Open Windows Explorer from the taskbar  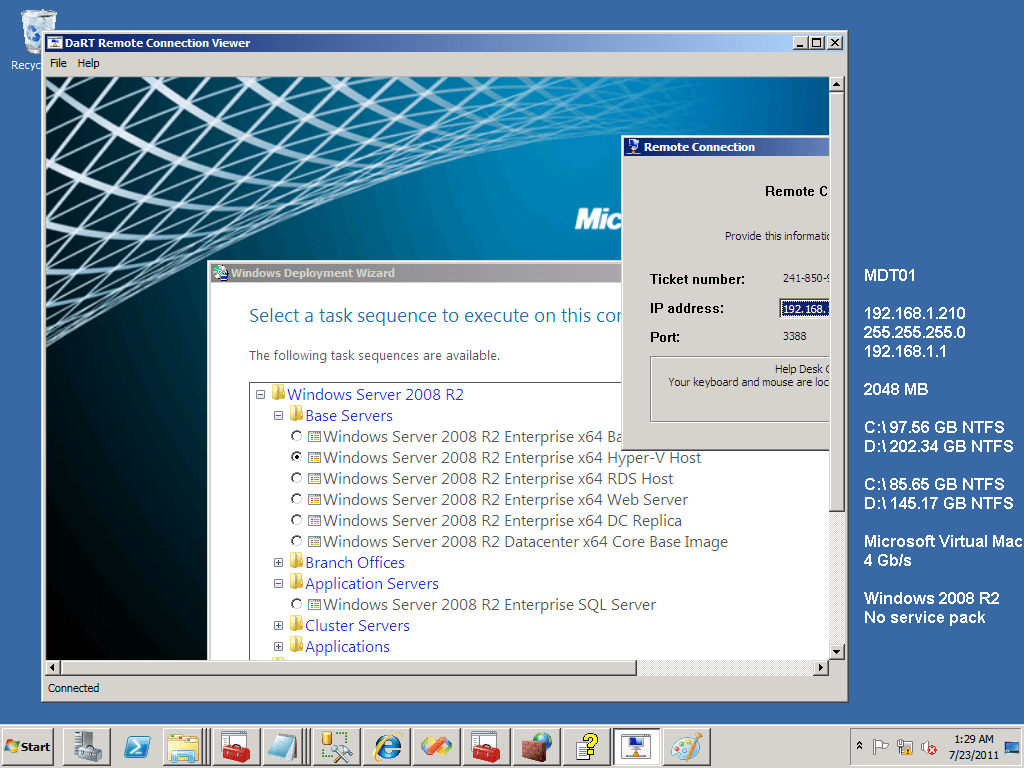click(186, 747)
